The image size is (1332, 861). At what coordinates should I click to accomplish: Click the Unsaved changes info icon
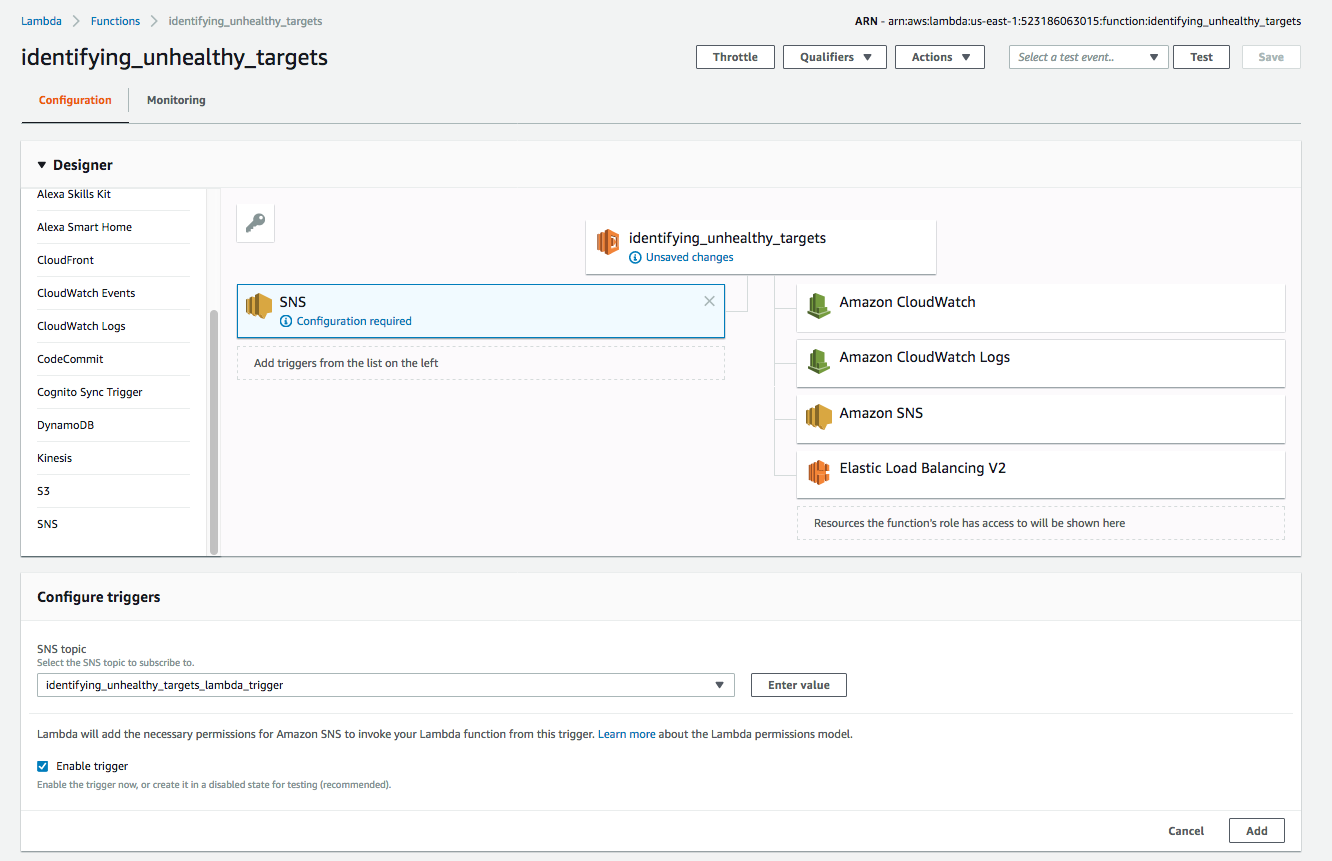coord(635,257)
